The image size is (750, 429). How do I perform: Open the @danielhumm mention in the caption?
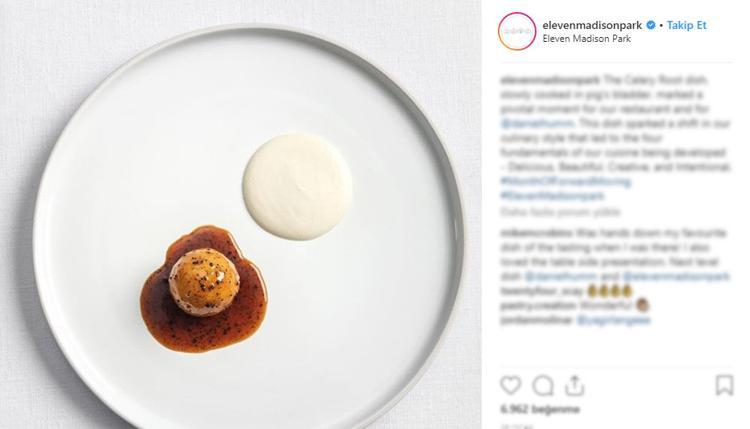[x=537, y=123]
